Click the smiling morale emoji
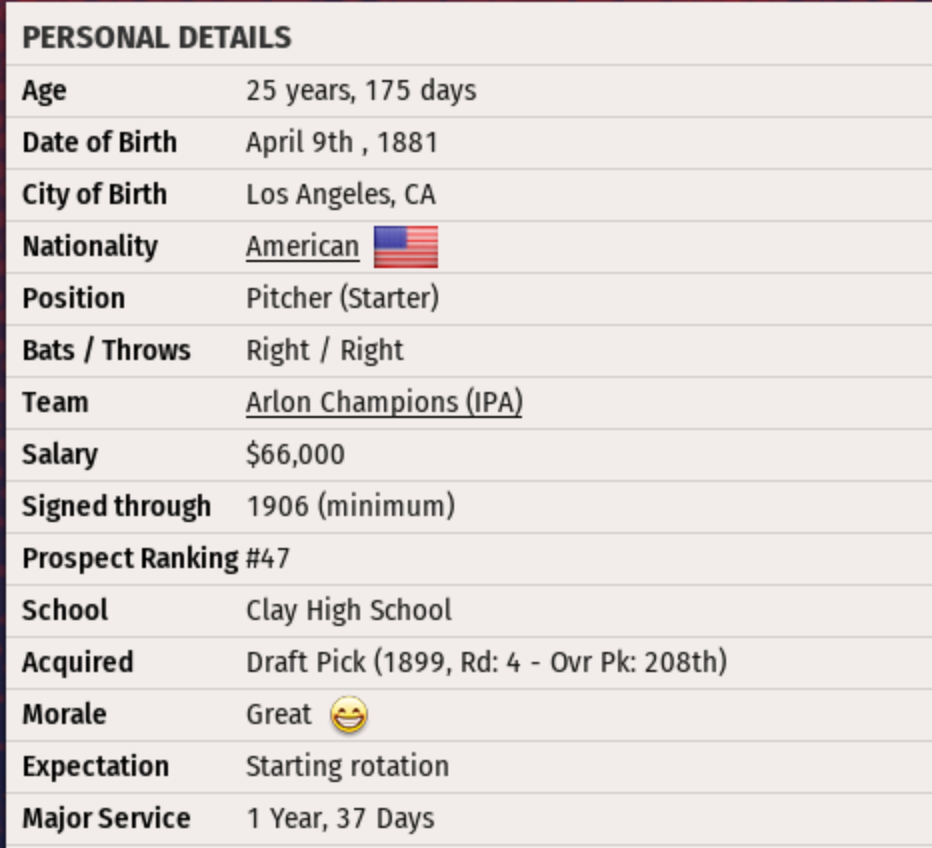Screen dimensions: 932x848 [x=348, y=715]
